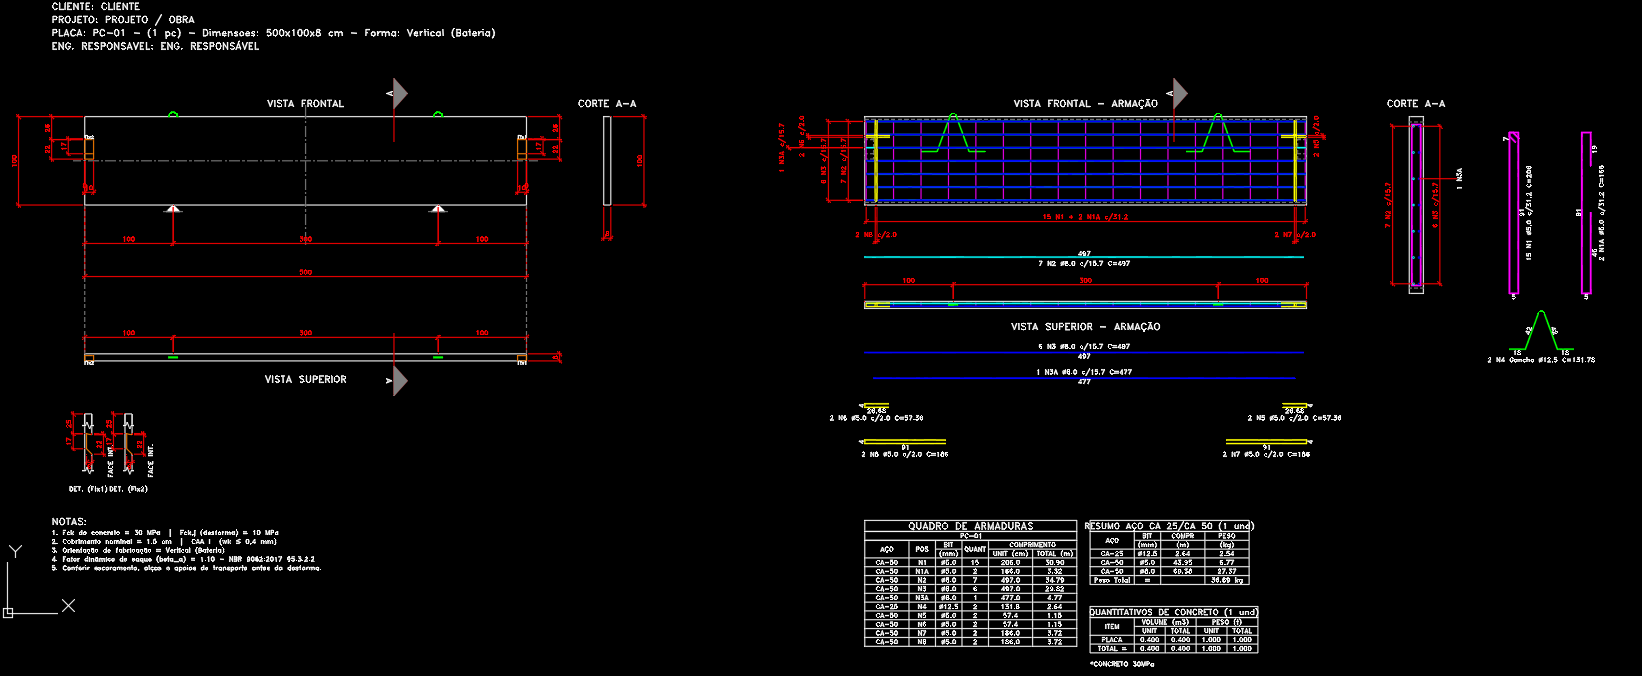Image resolution: width=1642 pixels, height=676 pixels.
Task: Select the magenta N1A stirrup bar shape
Action: tap(1586, 213)
